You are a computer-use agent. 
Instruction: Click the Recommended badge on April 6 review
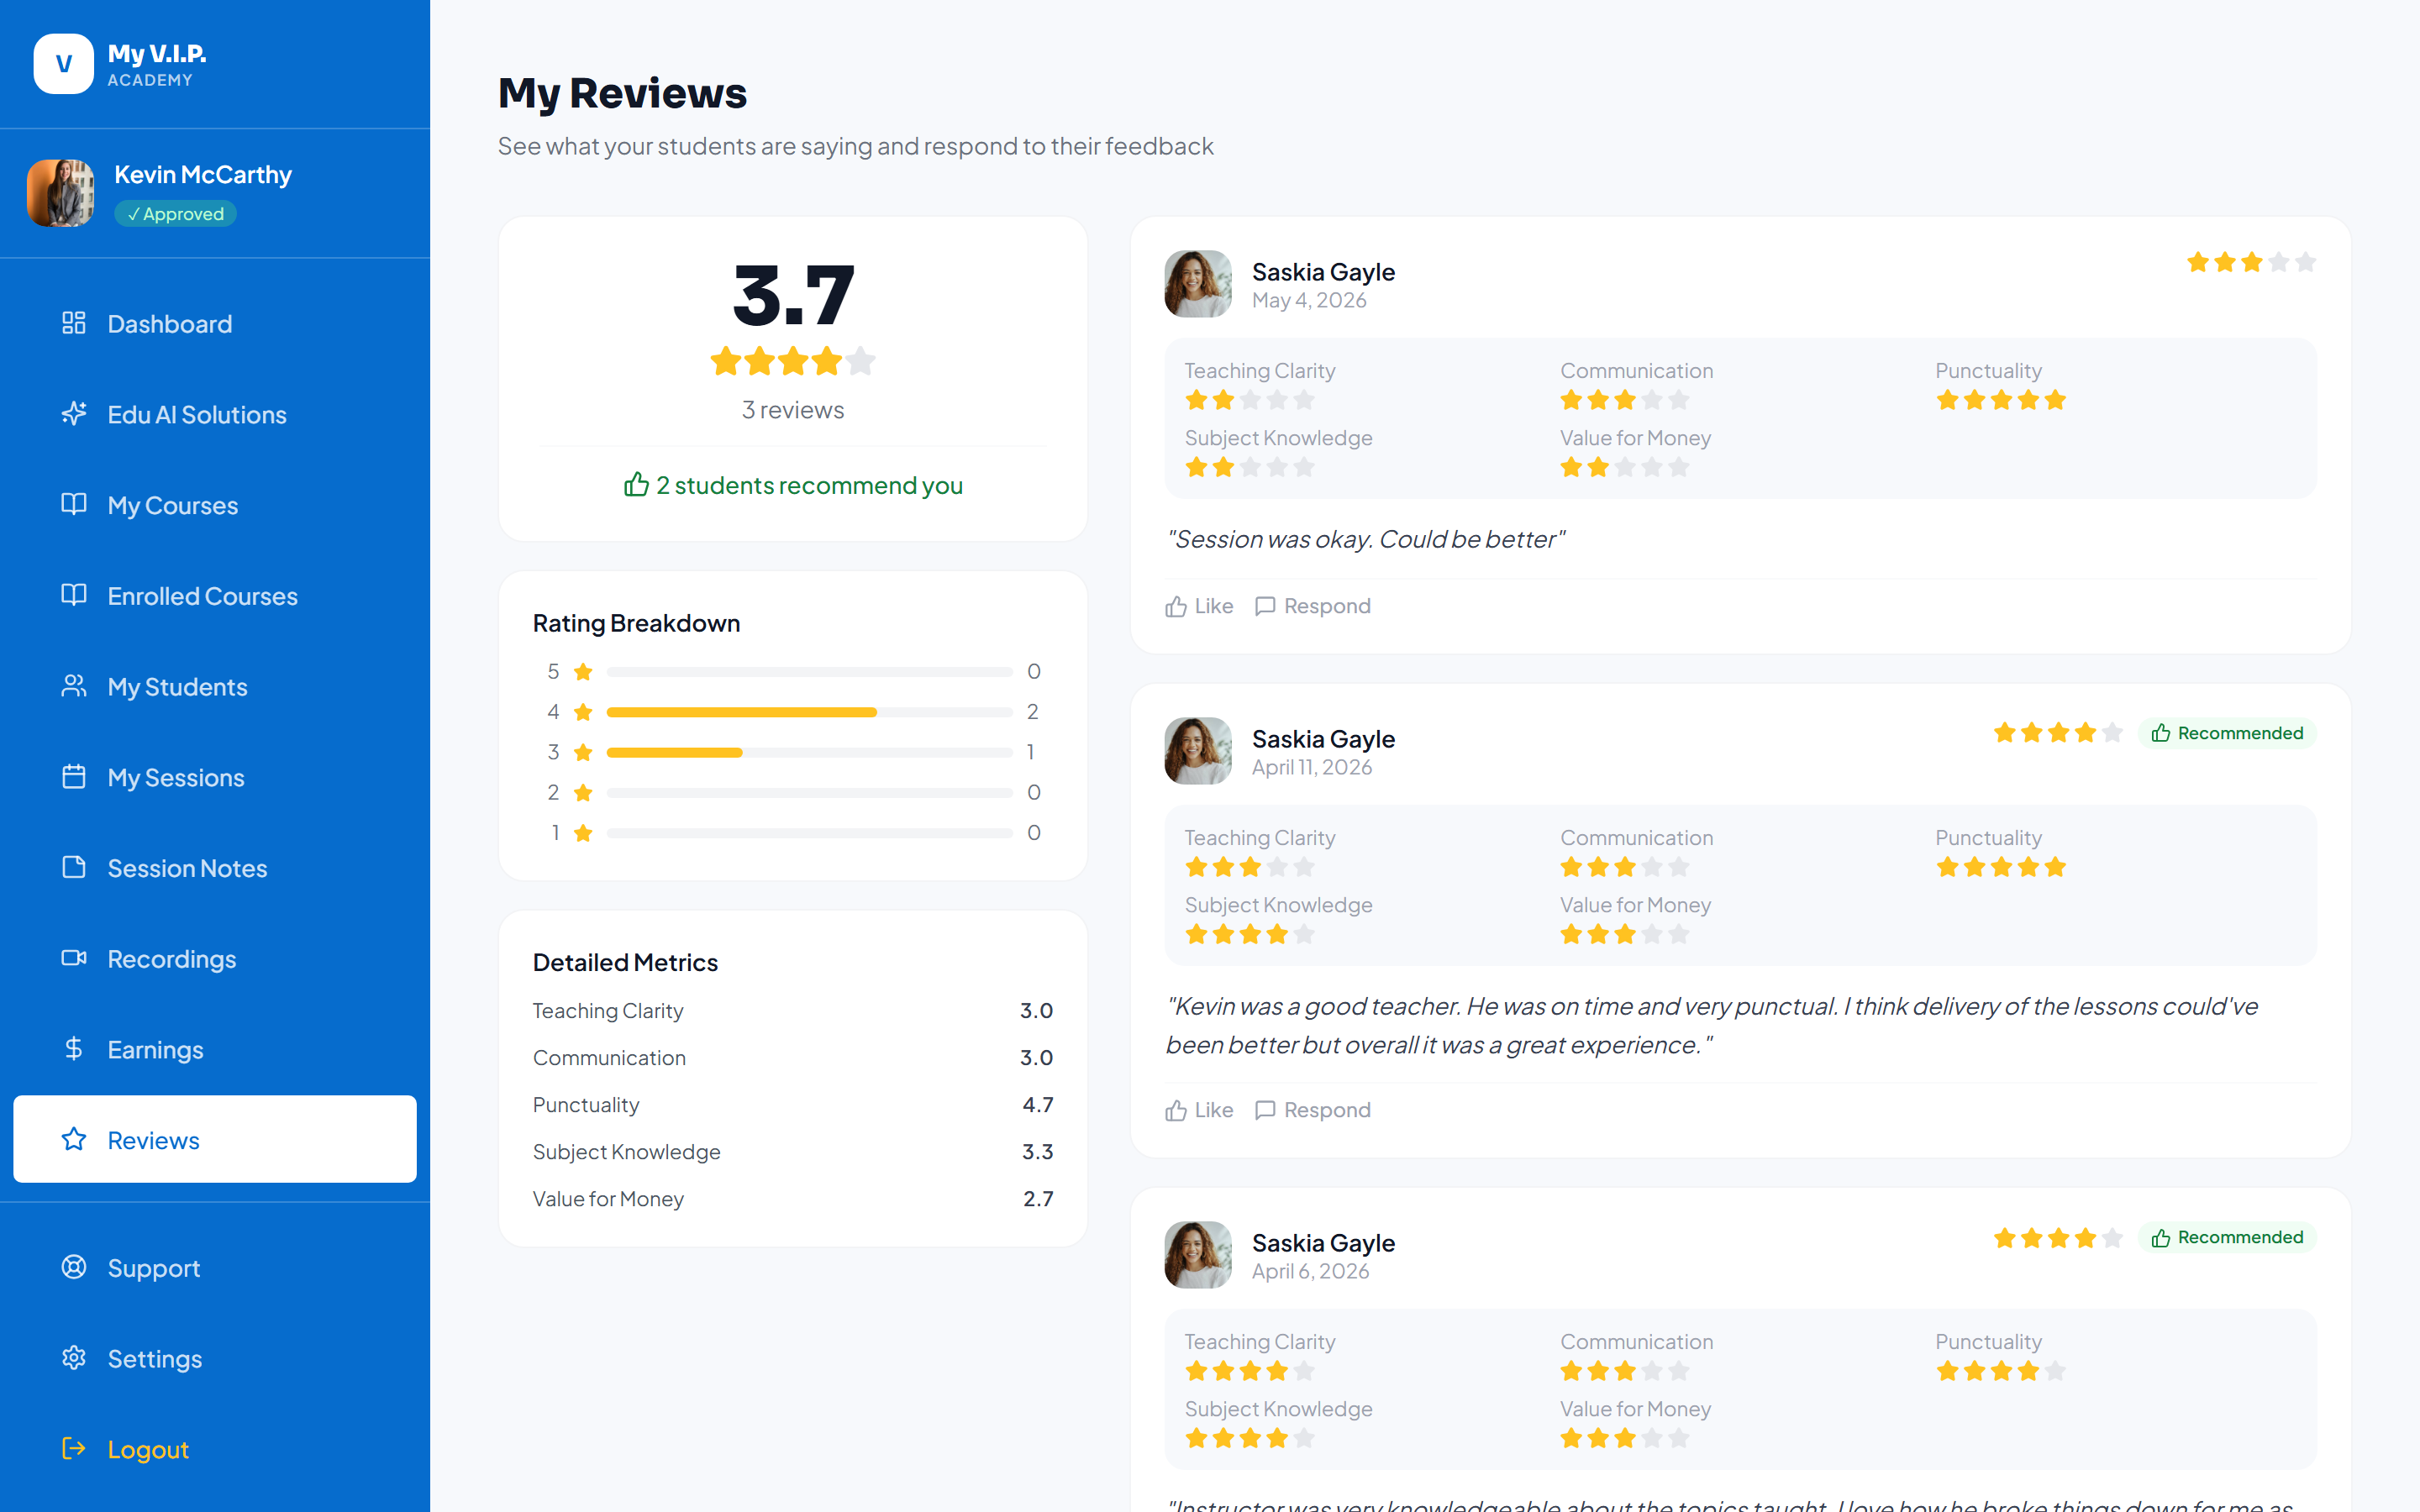tap(2227, 1237)
